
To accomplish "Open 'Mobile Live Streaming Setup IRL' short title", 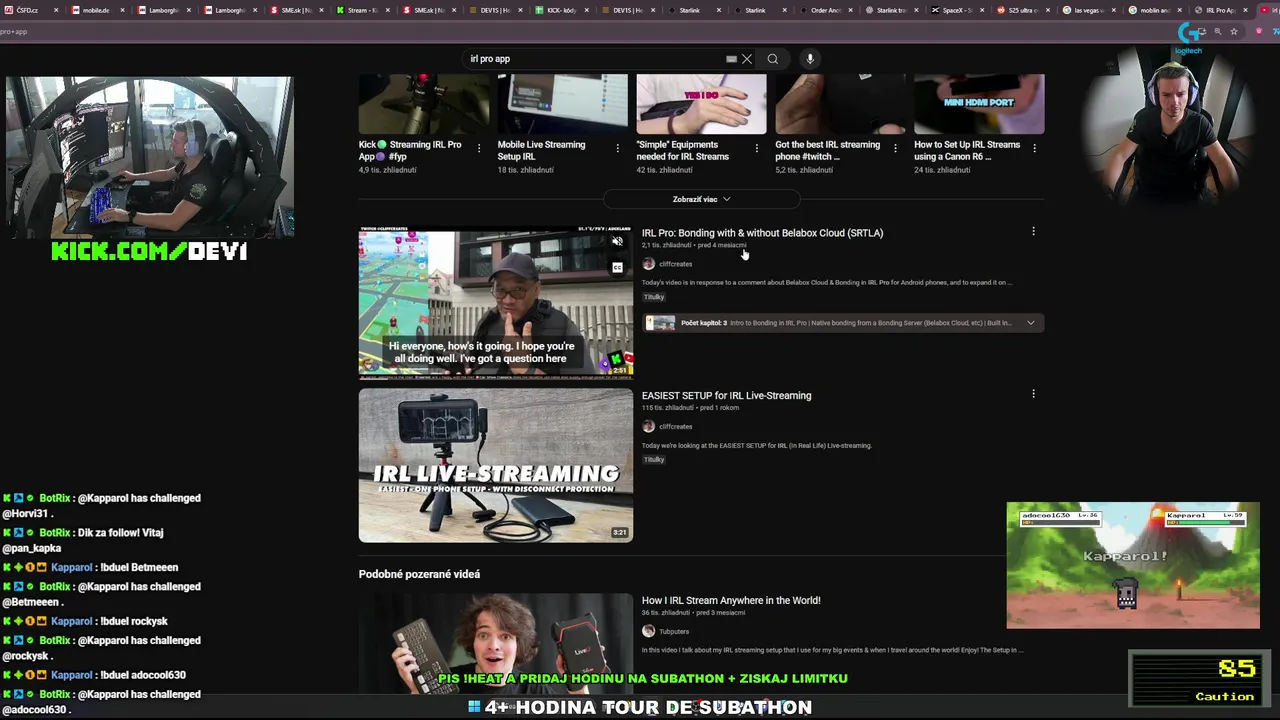I will coord(541,150).
